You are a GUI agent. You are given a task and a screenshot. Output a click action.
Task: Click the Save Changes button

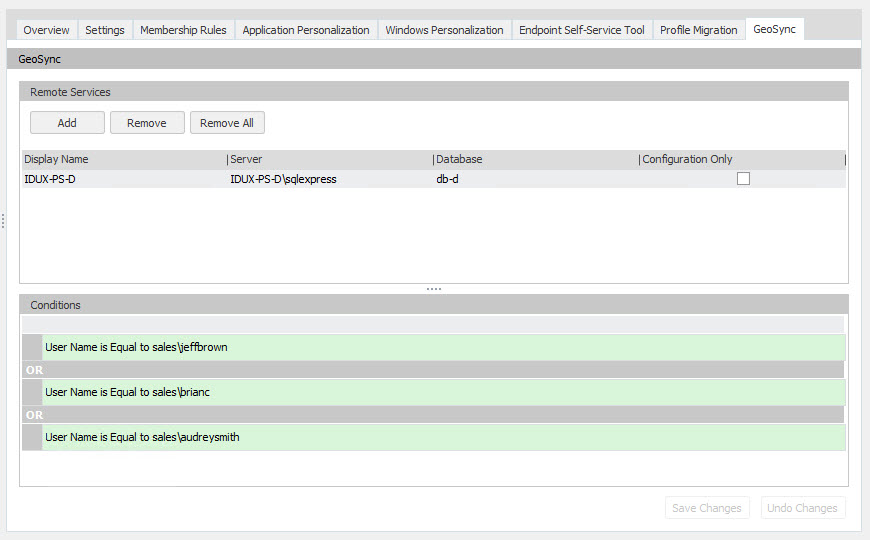[x=706, y=508]
